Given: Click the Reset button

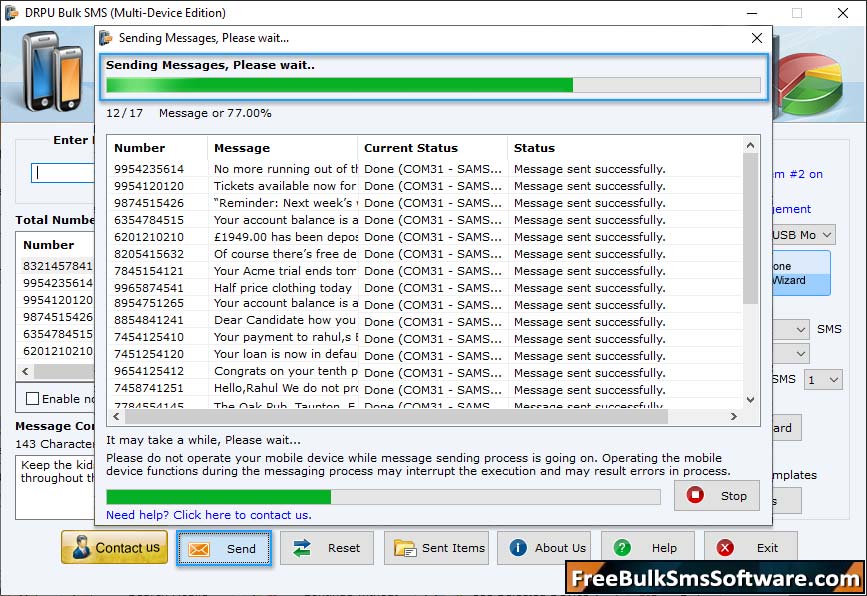Looking at the screenshot, I should click(327, 548).
